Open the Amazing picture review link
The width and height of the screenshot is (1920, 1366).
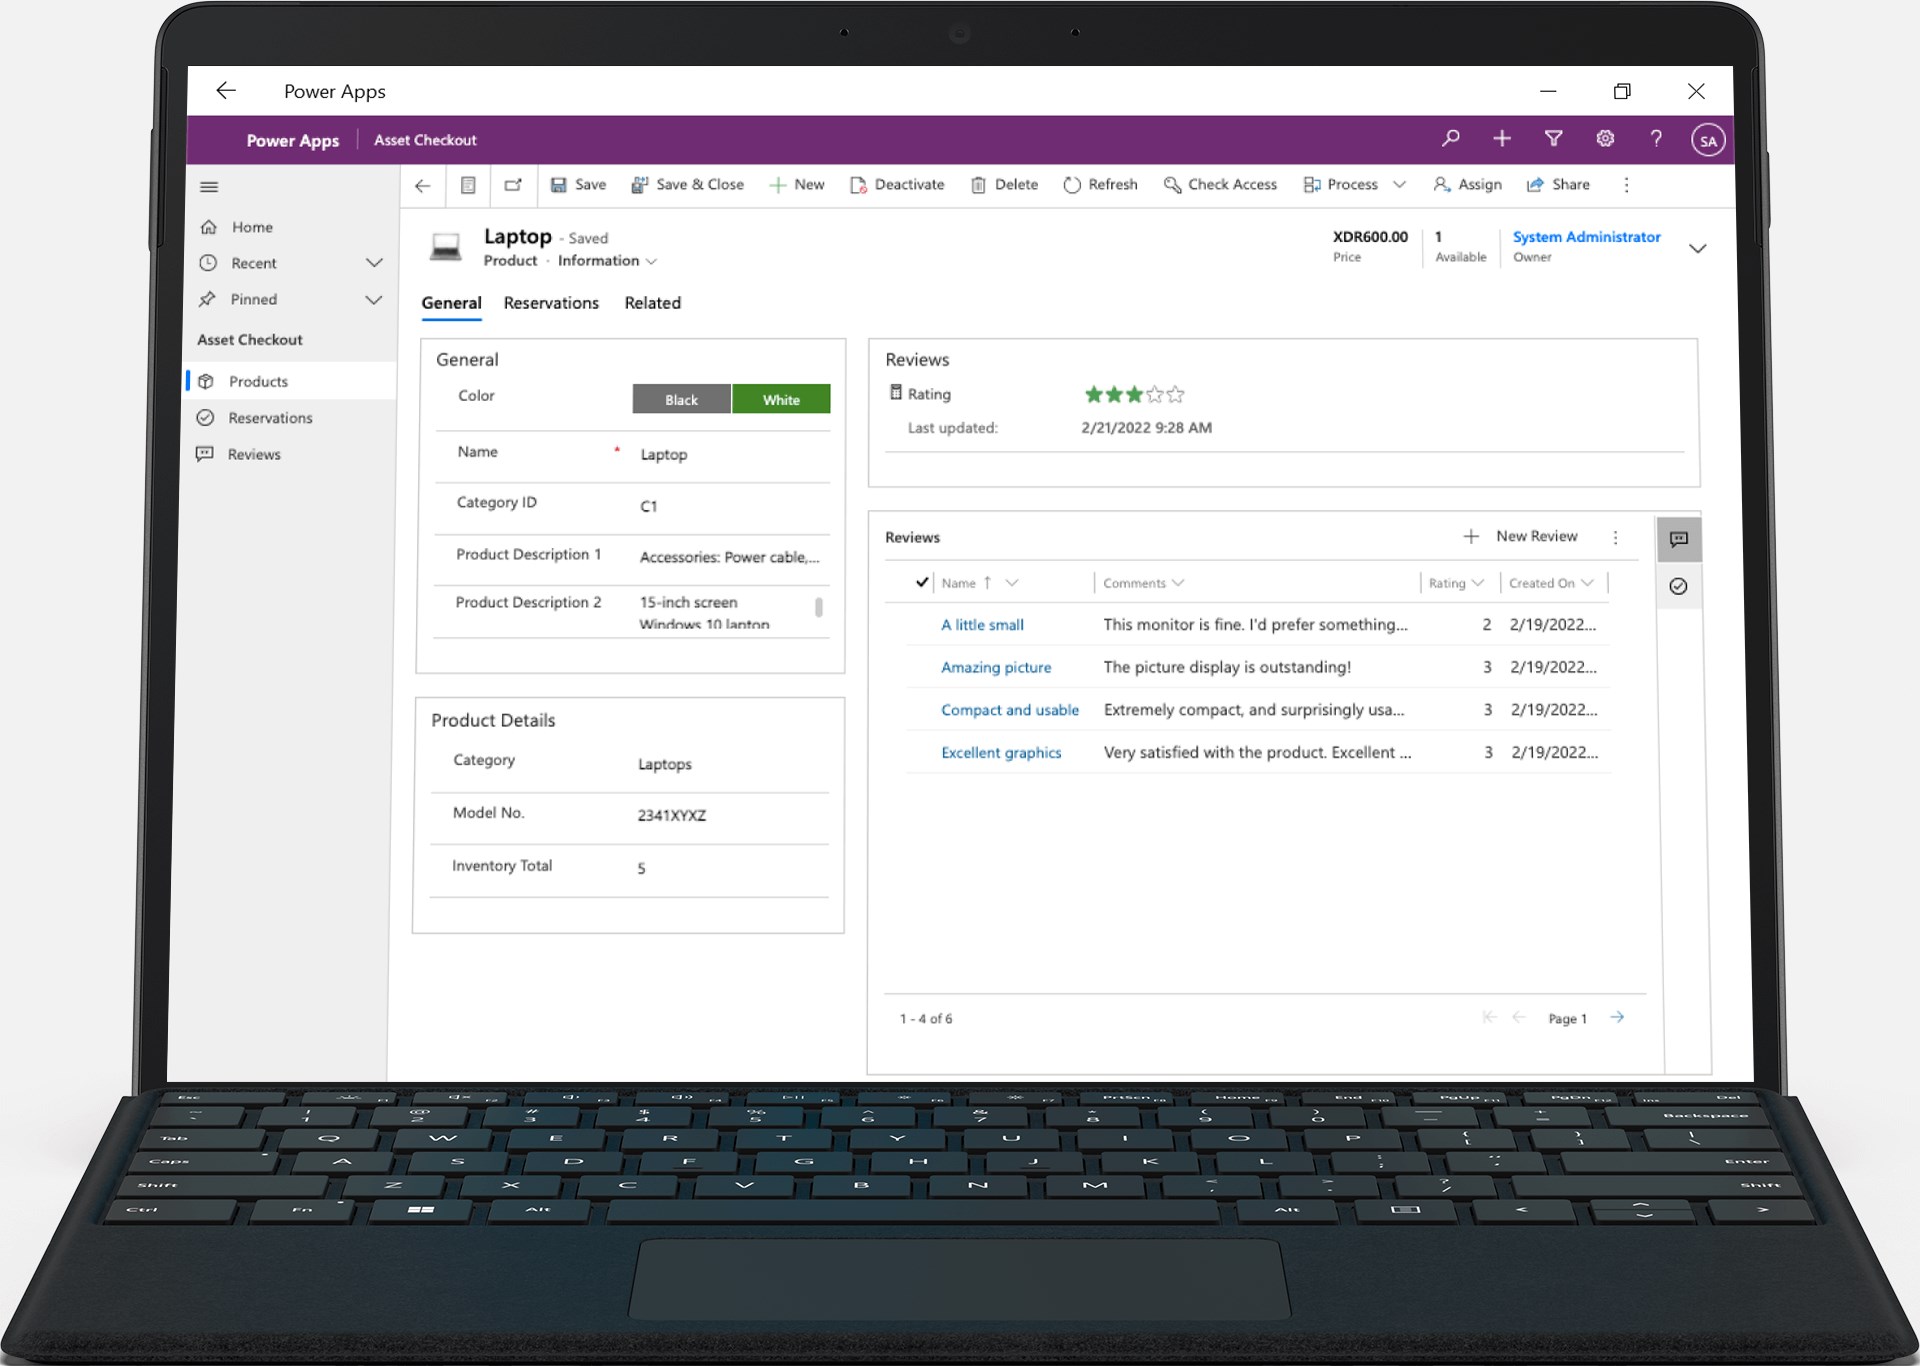pos(996,667)
